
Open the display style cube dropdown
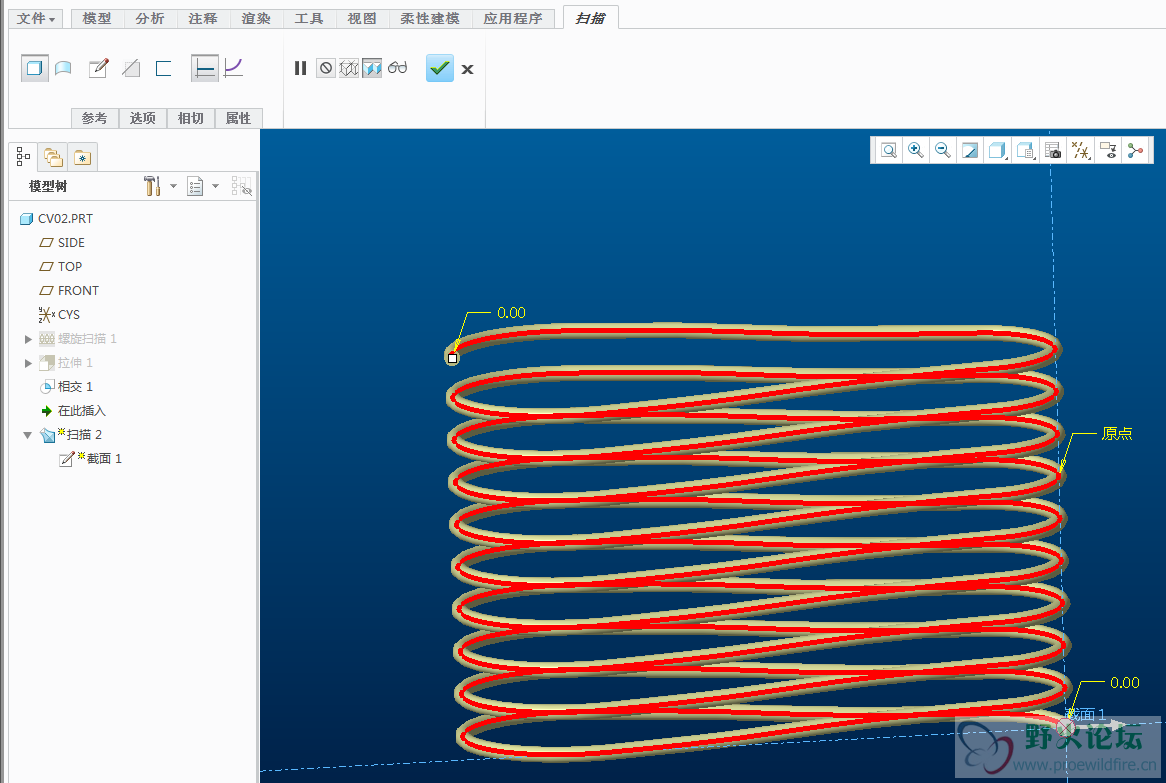click(x=997, y=150)
